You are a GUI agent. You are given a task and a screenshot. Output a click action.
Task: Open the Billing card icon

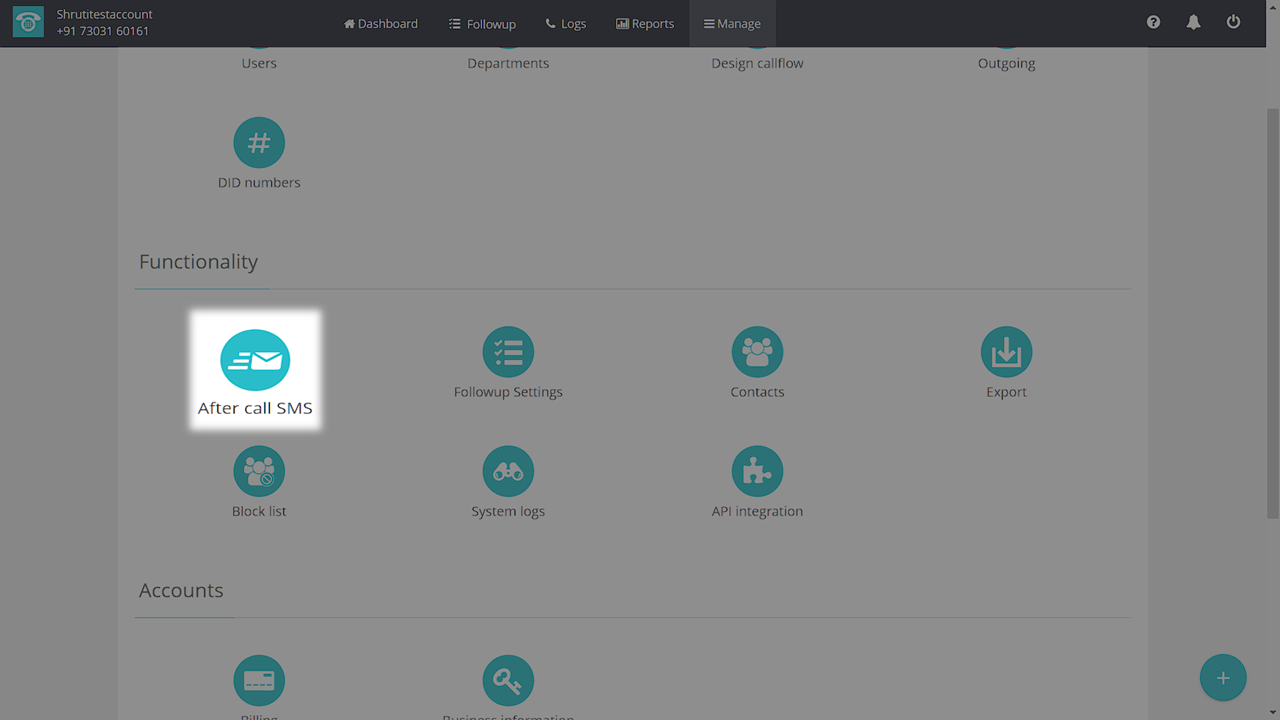[x=259, y=681]
